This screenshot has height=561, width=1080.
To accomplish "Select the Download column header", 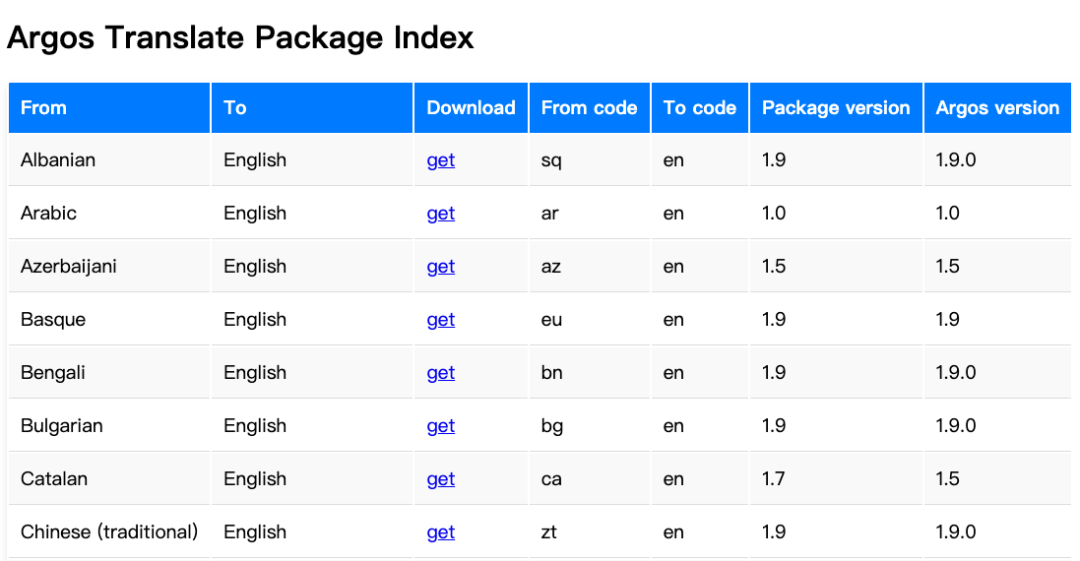I will click(x=471, y=108).
